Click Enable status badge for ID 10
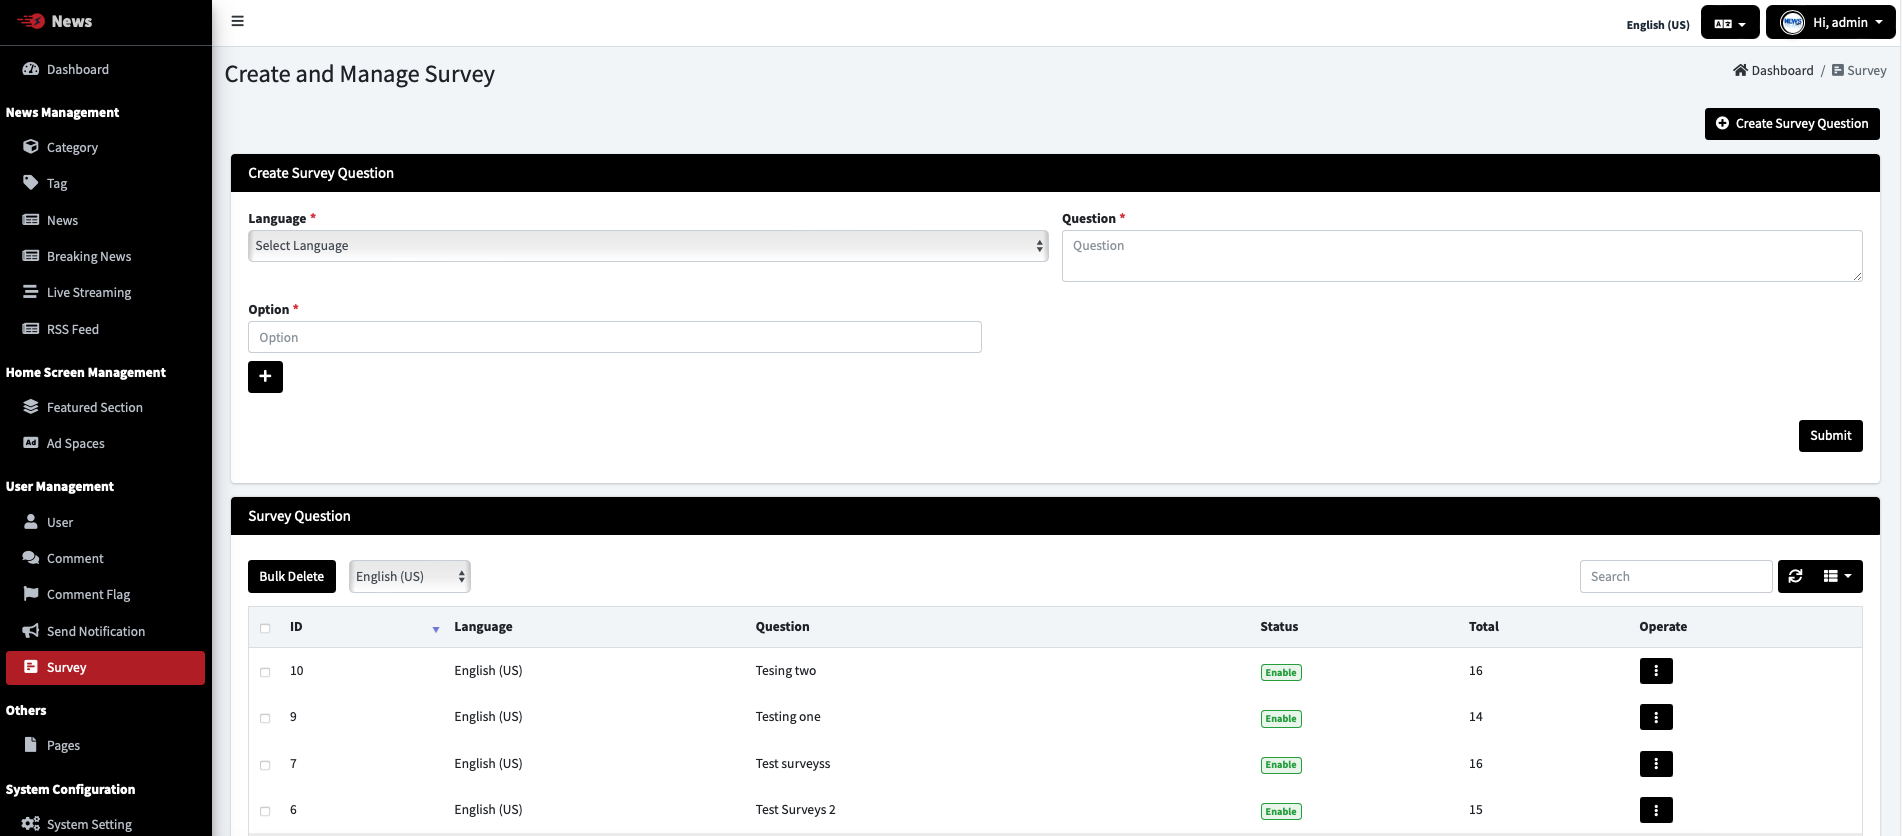 pos(1281,673)
